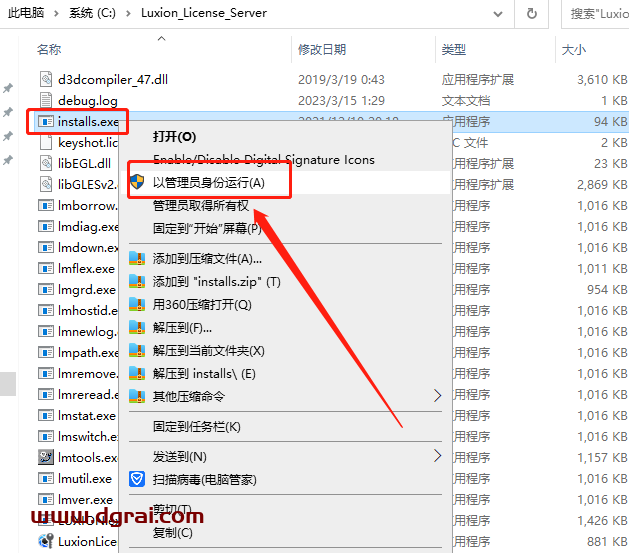Click the 954 KB size cell
Image resolution: width=629 pixels, height=553 pixels.
pos(607,290)
